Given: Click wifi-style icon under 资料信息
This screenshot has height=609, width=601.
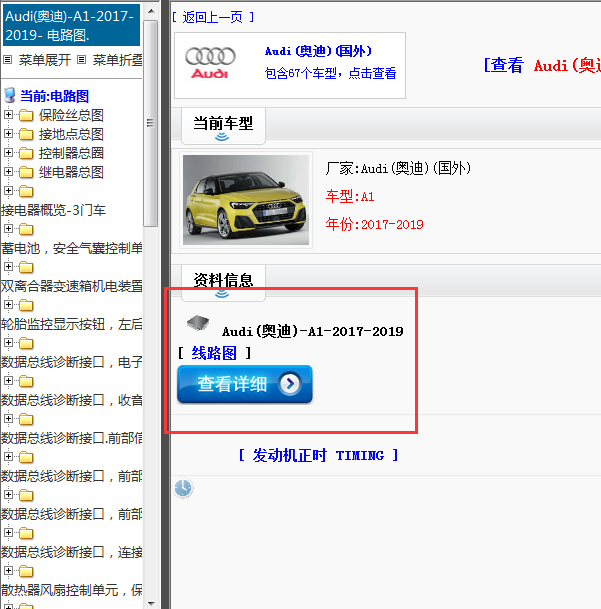Looking at the screenshot, I should [222, 294].
